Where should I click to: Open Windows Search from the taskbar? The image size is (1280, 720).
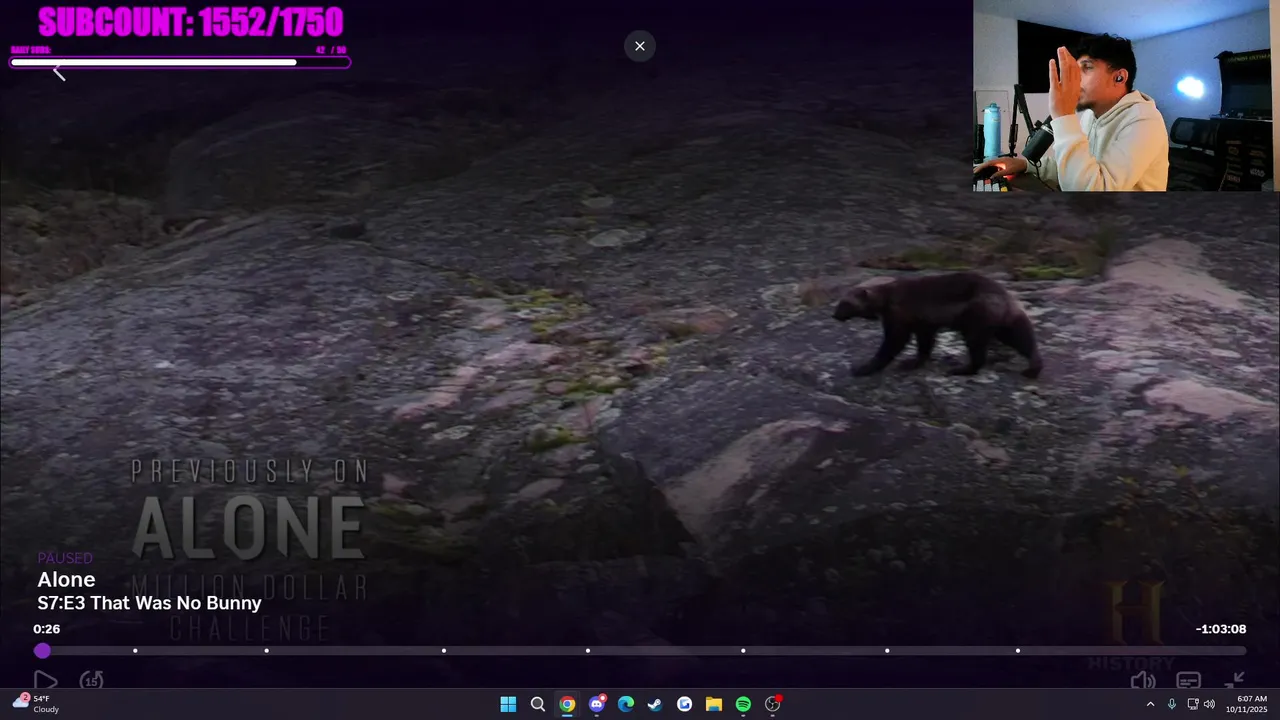(x=538, y=704)
